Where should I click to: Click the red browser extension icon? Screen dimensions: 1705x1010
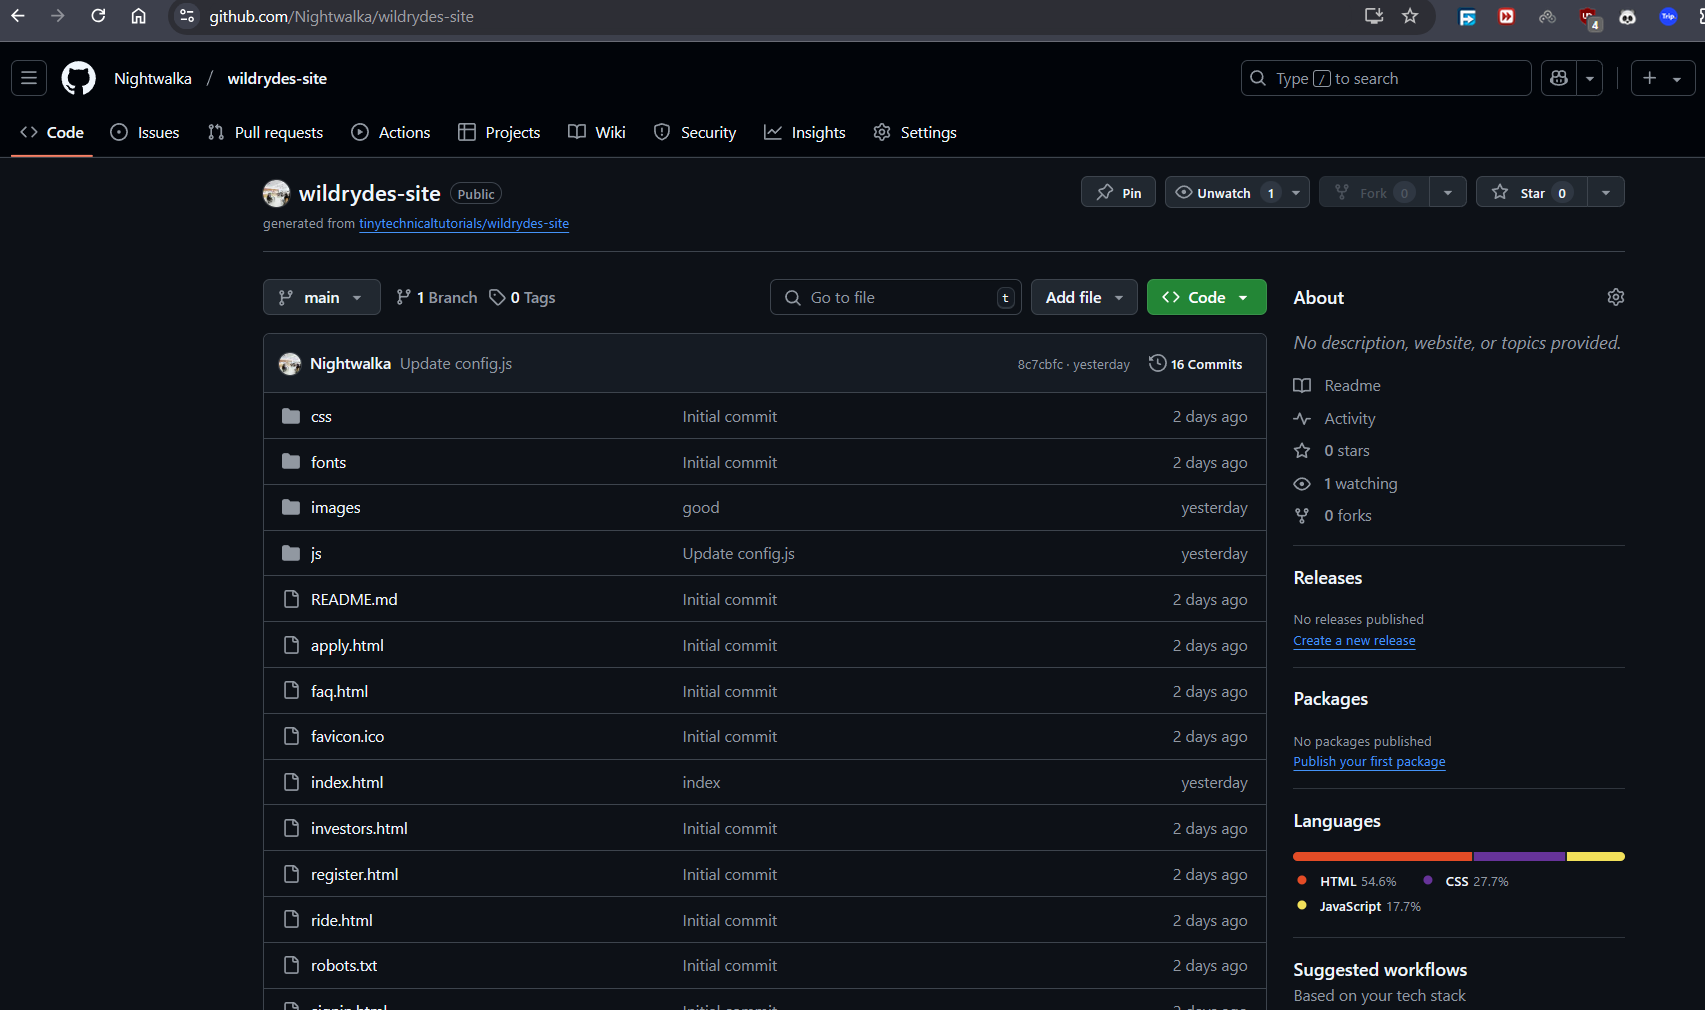pyautogui.click(x=1506, y=16)
